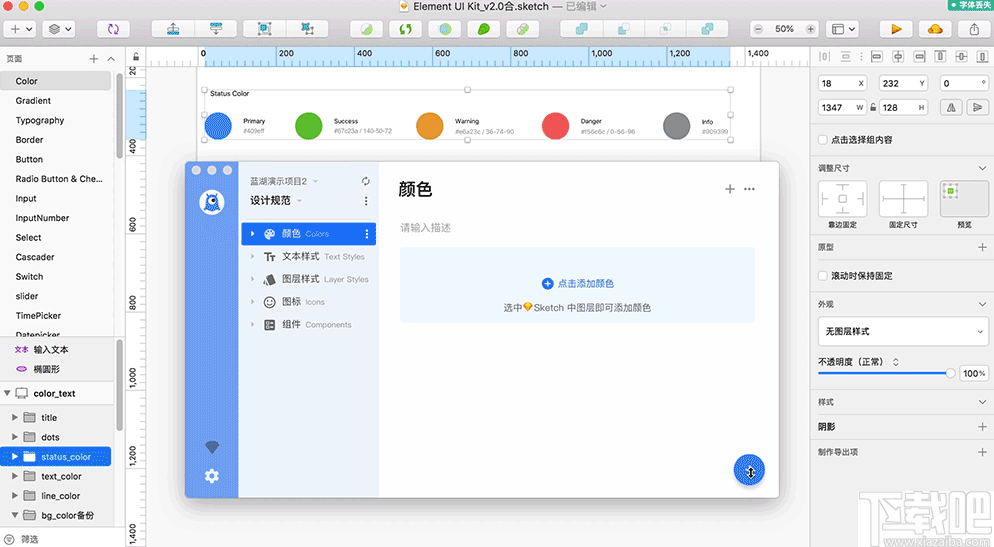
Task: Select the 图标 Icons item
Action: [x=309, y=302]
